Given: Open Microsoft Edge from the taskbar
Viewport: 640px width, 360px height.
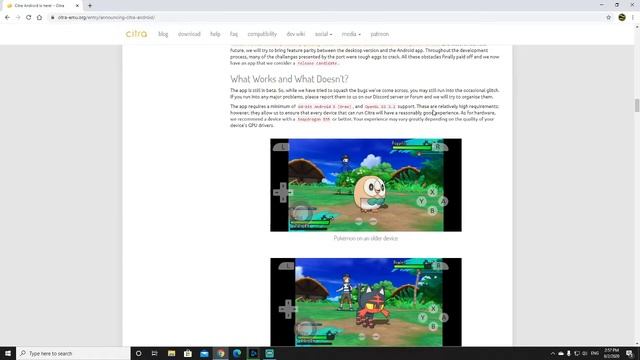Looking at the screenshot, I should [x=237, y=353].
